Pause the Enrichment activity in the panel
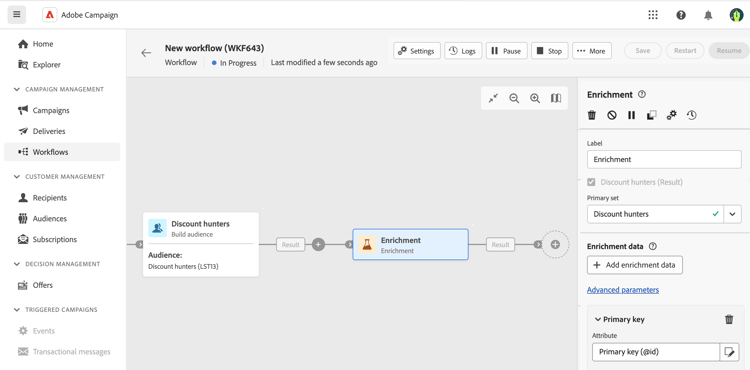Image resolution: width=750 pixels, height=370 pixels. (631, 115)
